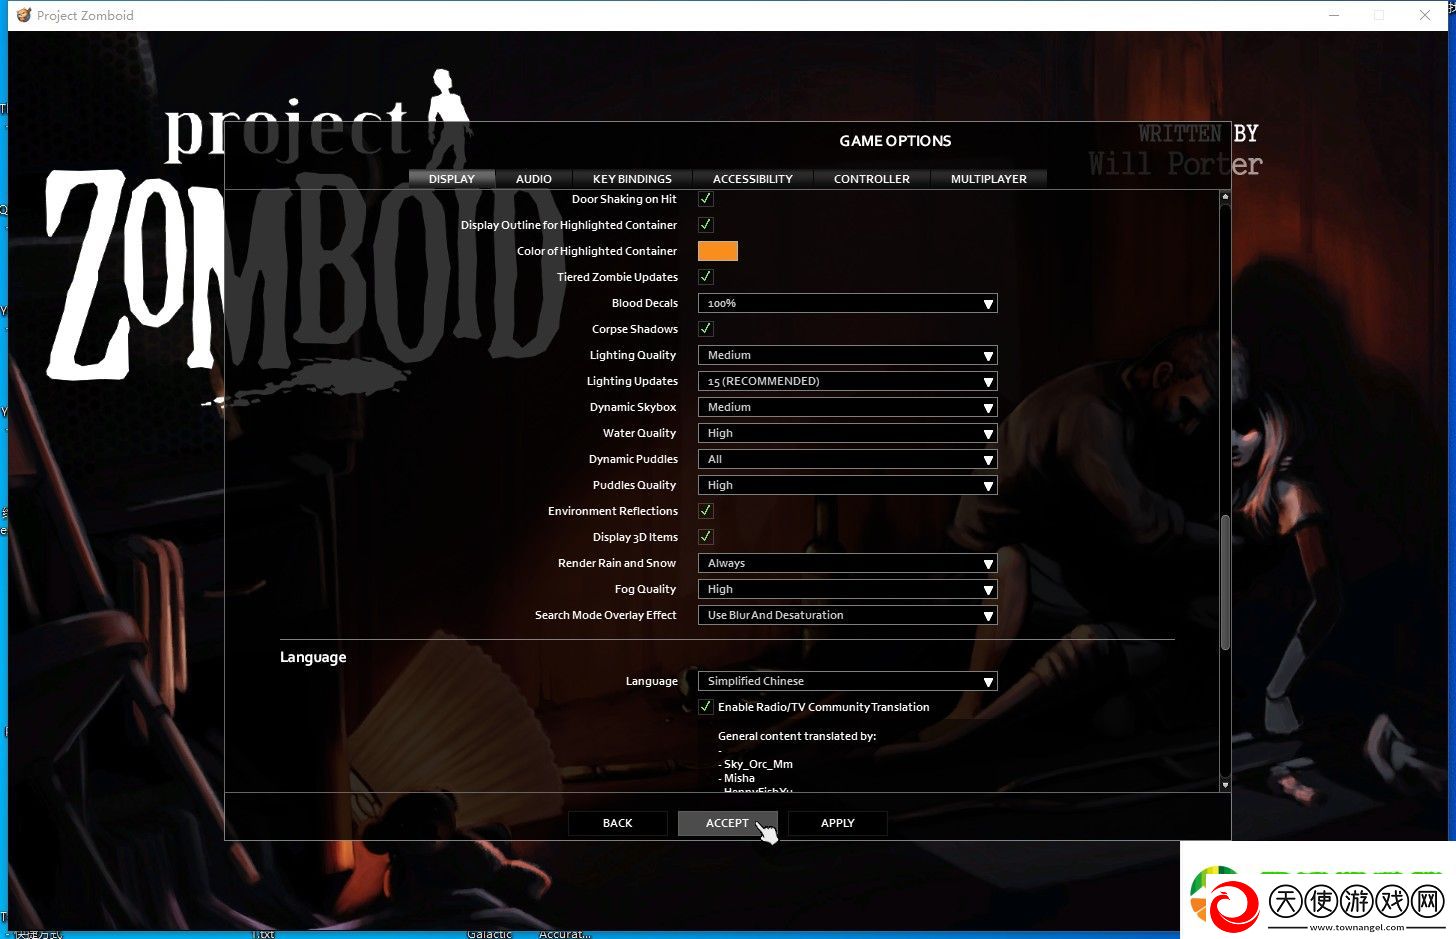This screenshot has height=939, width=1456.
Task: Open the Blood Decals dropdown
Action: click(x=847, y=303)
